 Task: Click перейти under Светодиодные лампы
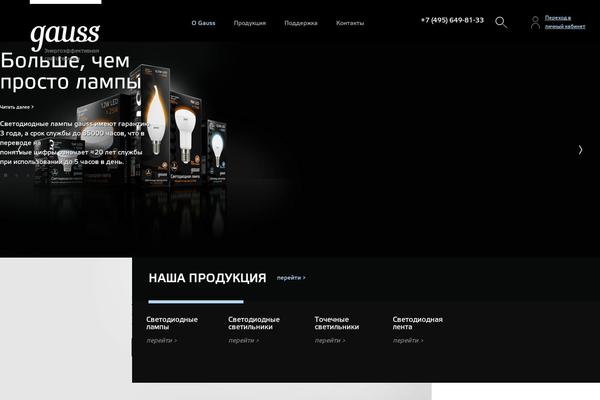point(161,340)
